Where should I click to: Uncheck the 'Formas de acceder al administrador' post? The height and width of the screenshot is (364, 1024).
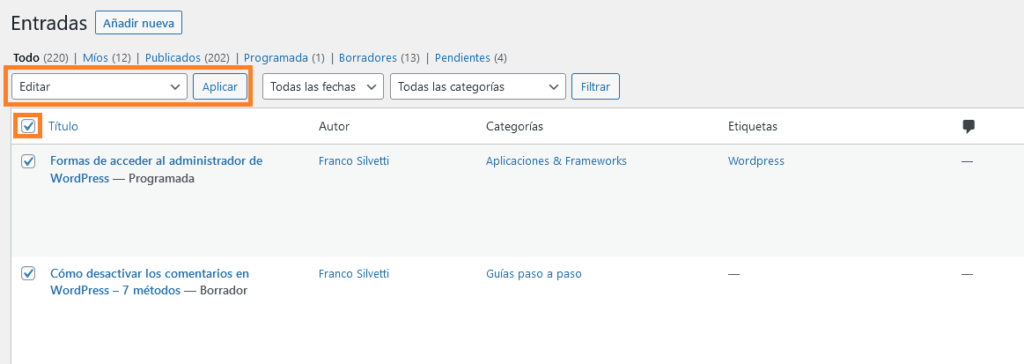28,161
